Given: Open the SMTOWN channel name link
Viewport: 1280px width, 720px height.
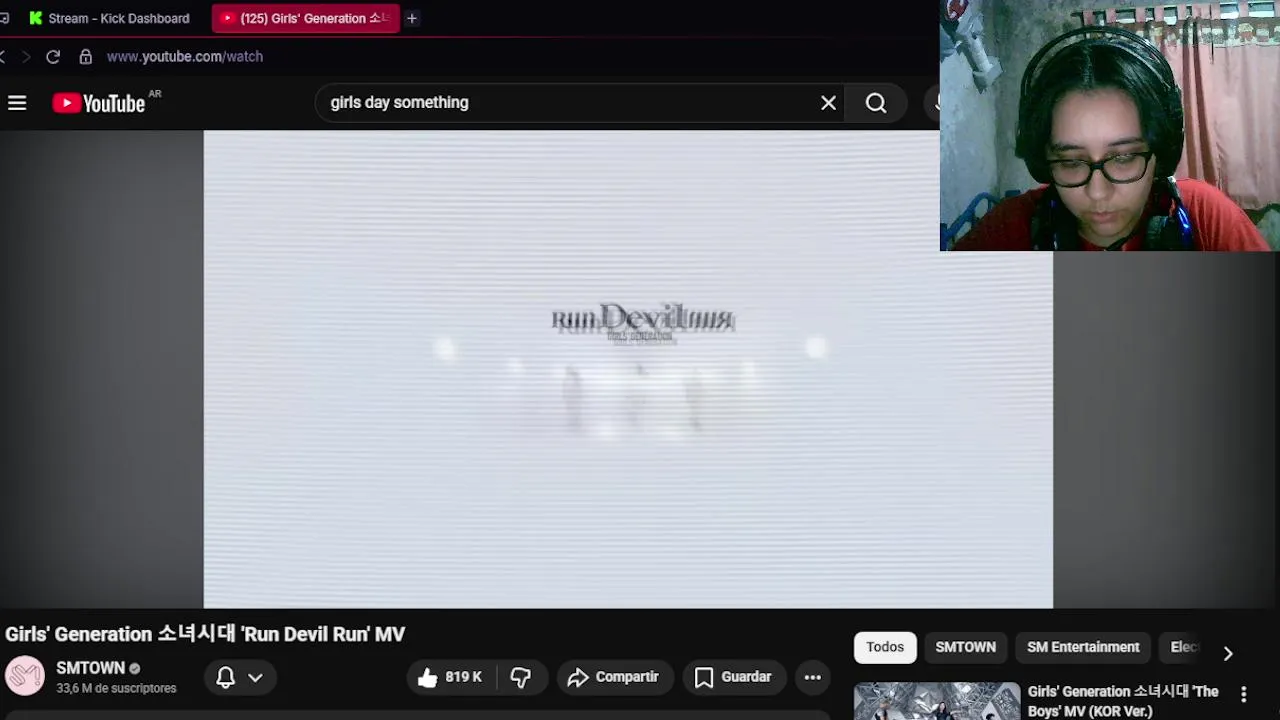Looking at the screenshot, I should point(90,668).
